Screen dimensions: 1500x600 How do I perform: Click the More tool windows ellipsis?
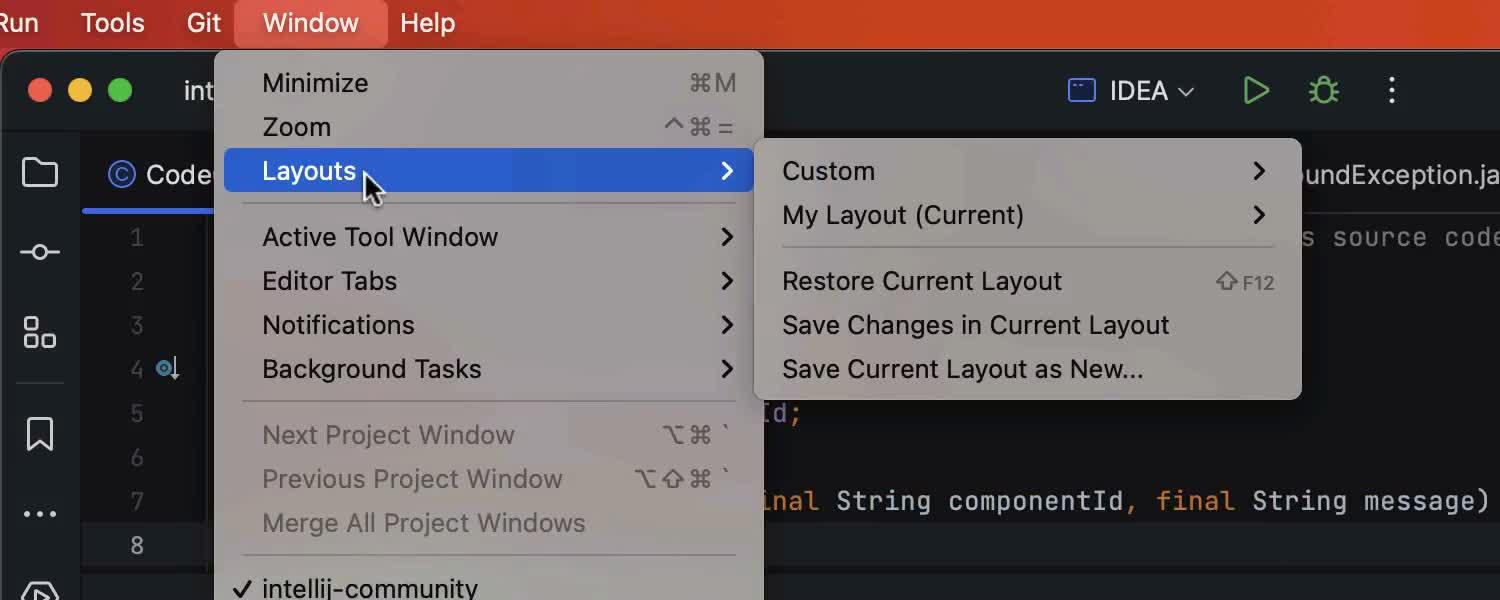[x=40, y=513]
